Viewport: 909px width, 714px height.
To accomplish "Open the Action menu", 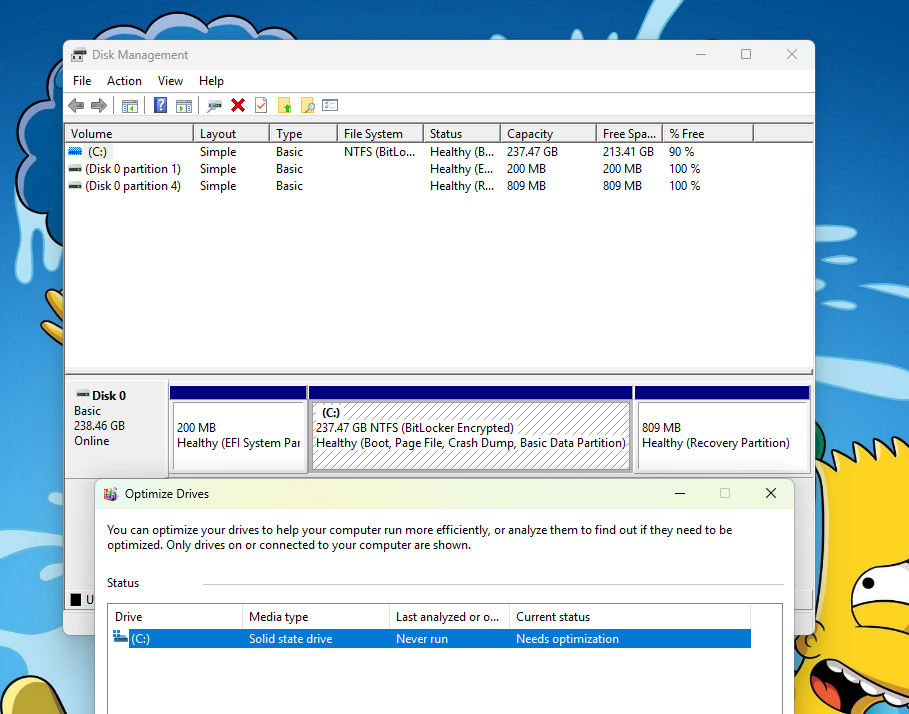I will pyautogui.click(x=124, y=81).
